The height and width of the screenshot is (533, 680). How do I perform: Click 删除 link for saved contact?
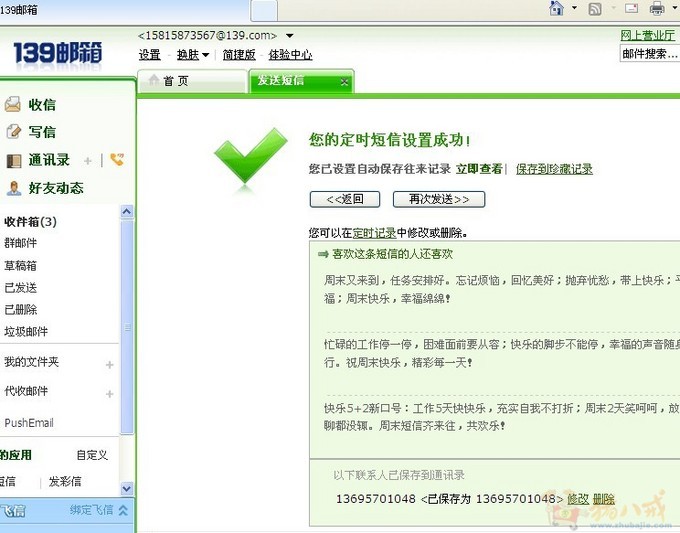(x=603, y=499)
